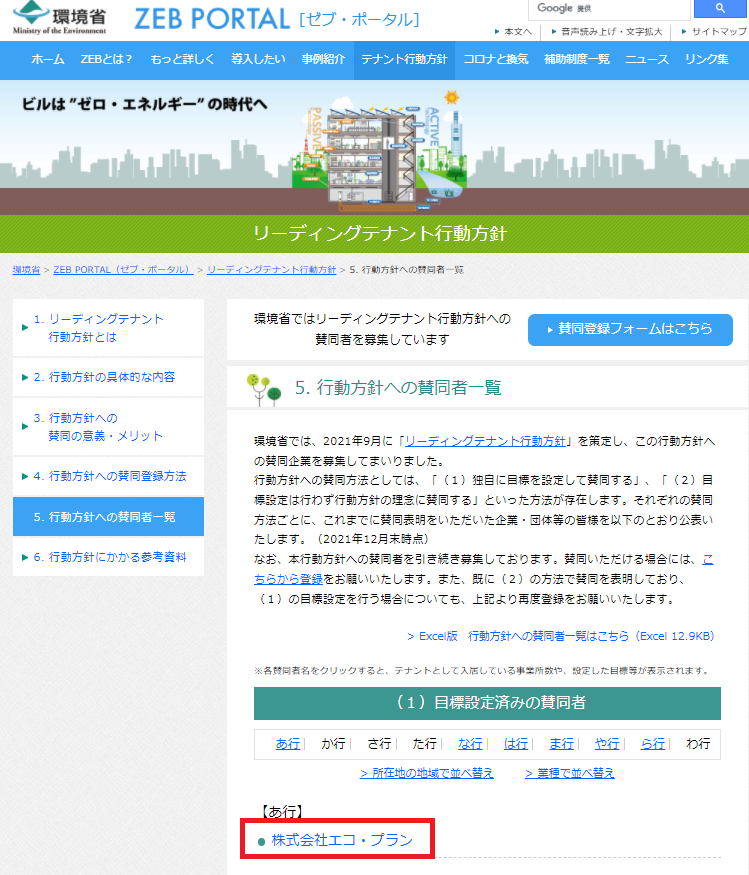Open the テナント行動方針 navigation tab

[405, 60]
